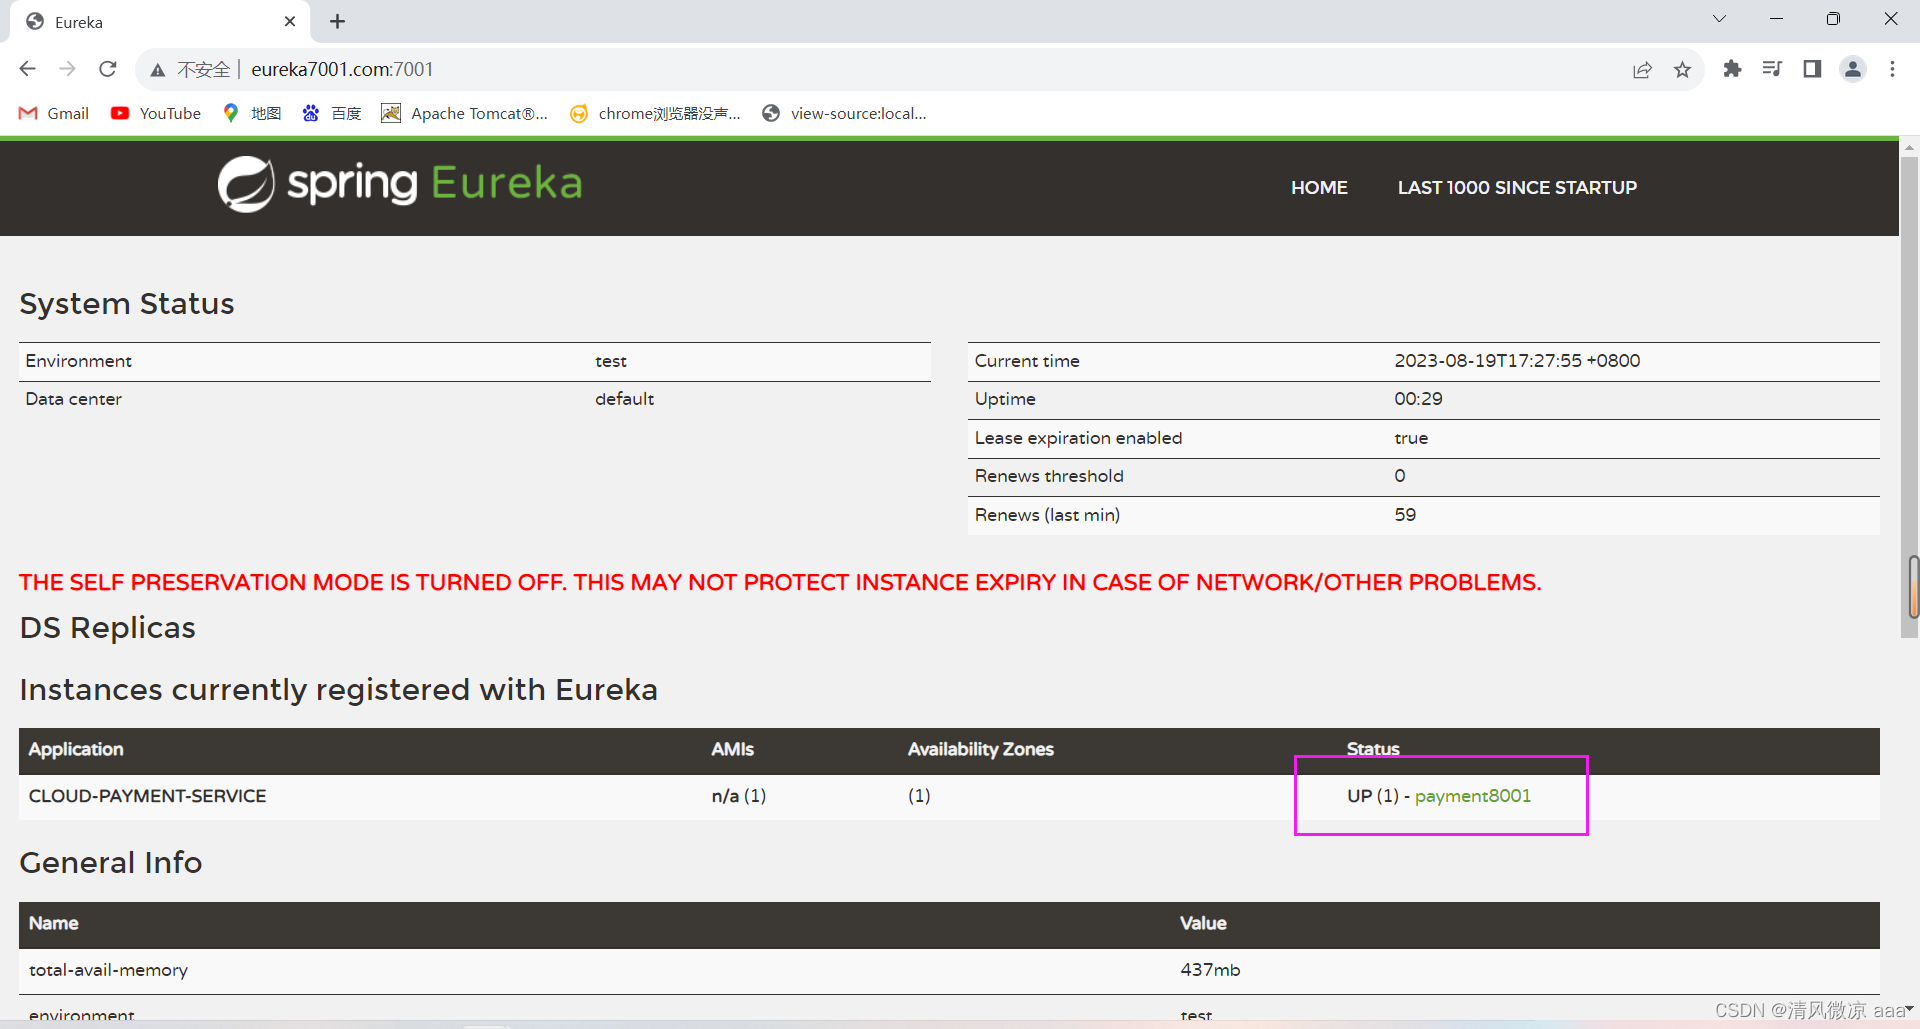Open the tab search dropdown arrow

1719,19
